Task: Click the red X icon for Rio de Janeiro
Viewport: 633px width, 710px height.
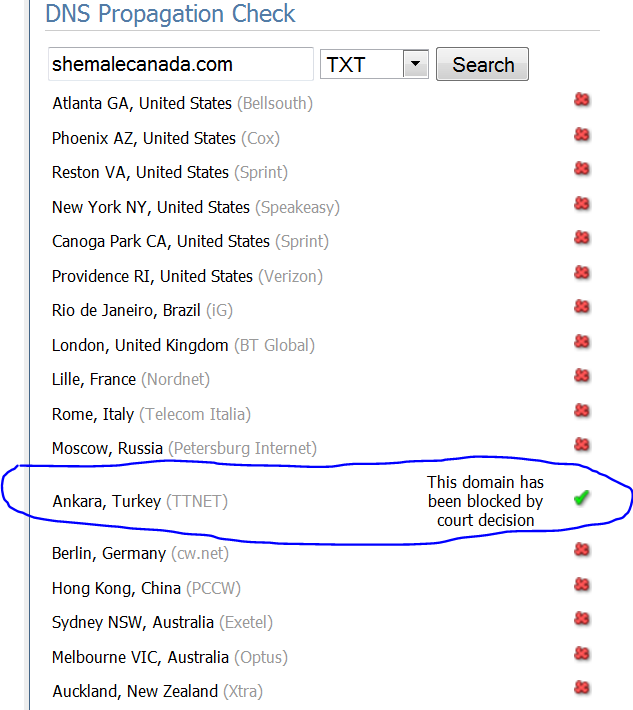Action: (x=581, y=307)
